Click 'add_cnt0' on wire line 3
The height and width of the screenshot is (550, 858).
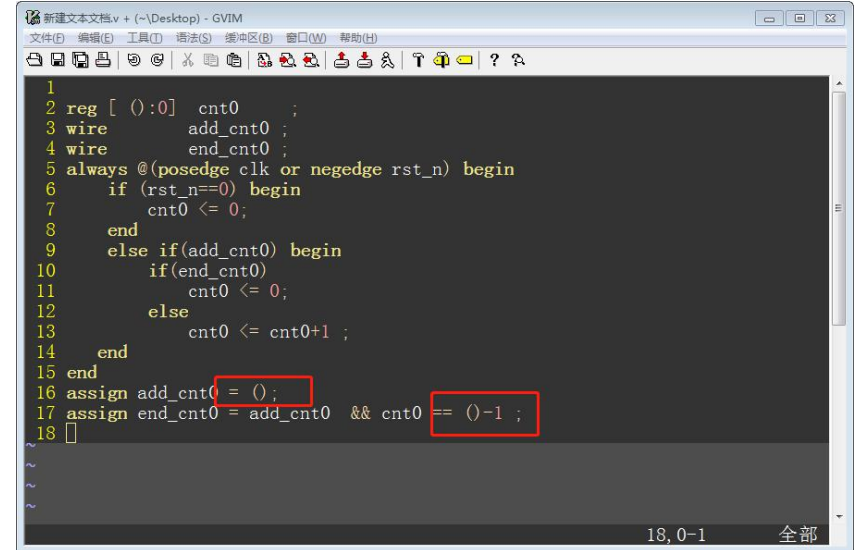tap(229, 129)
